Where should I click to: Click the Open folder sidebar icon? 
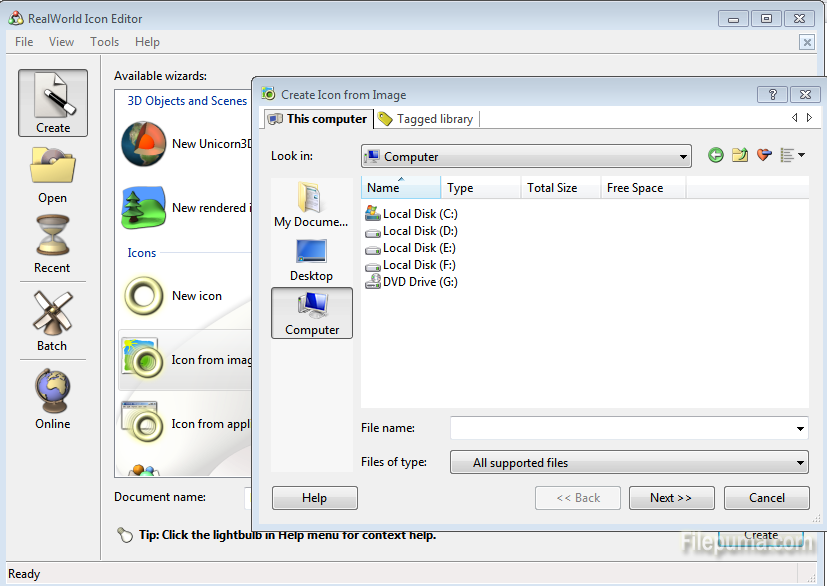(52, 174)
